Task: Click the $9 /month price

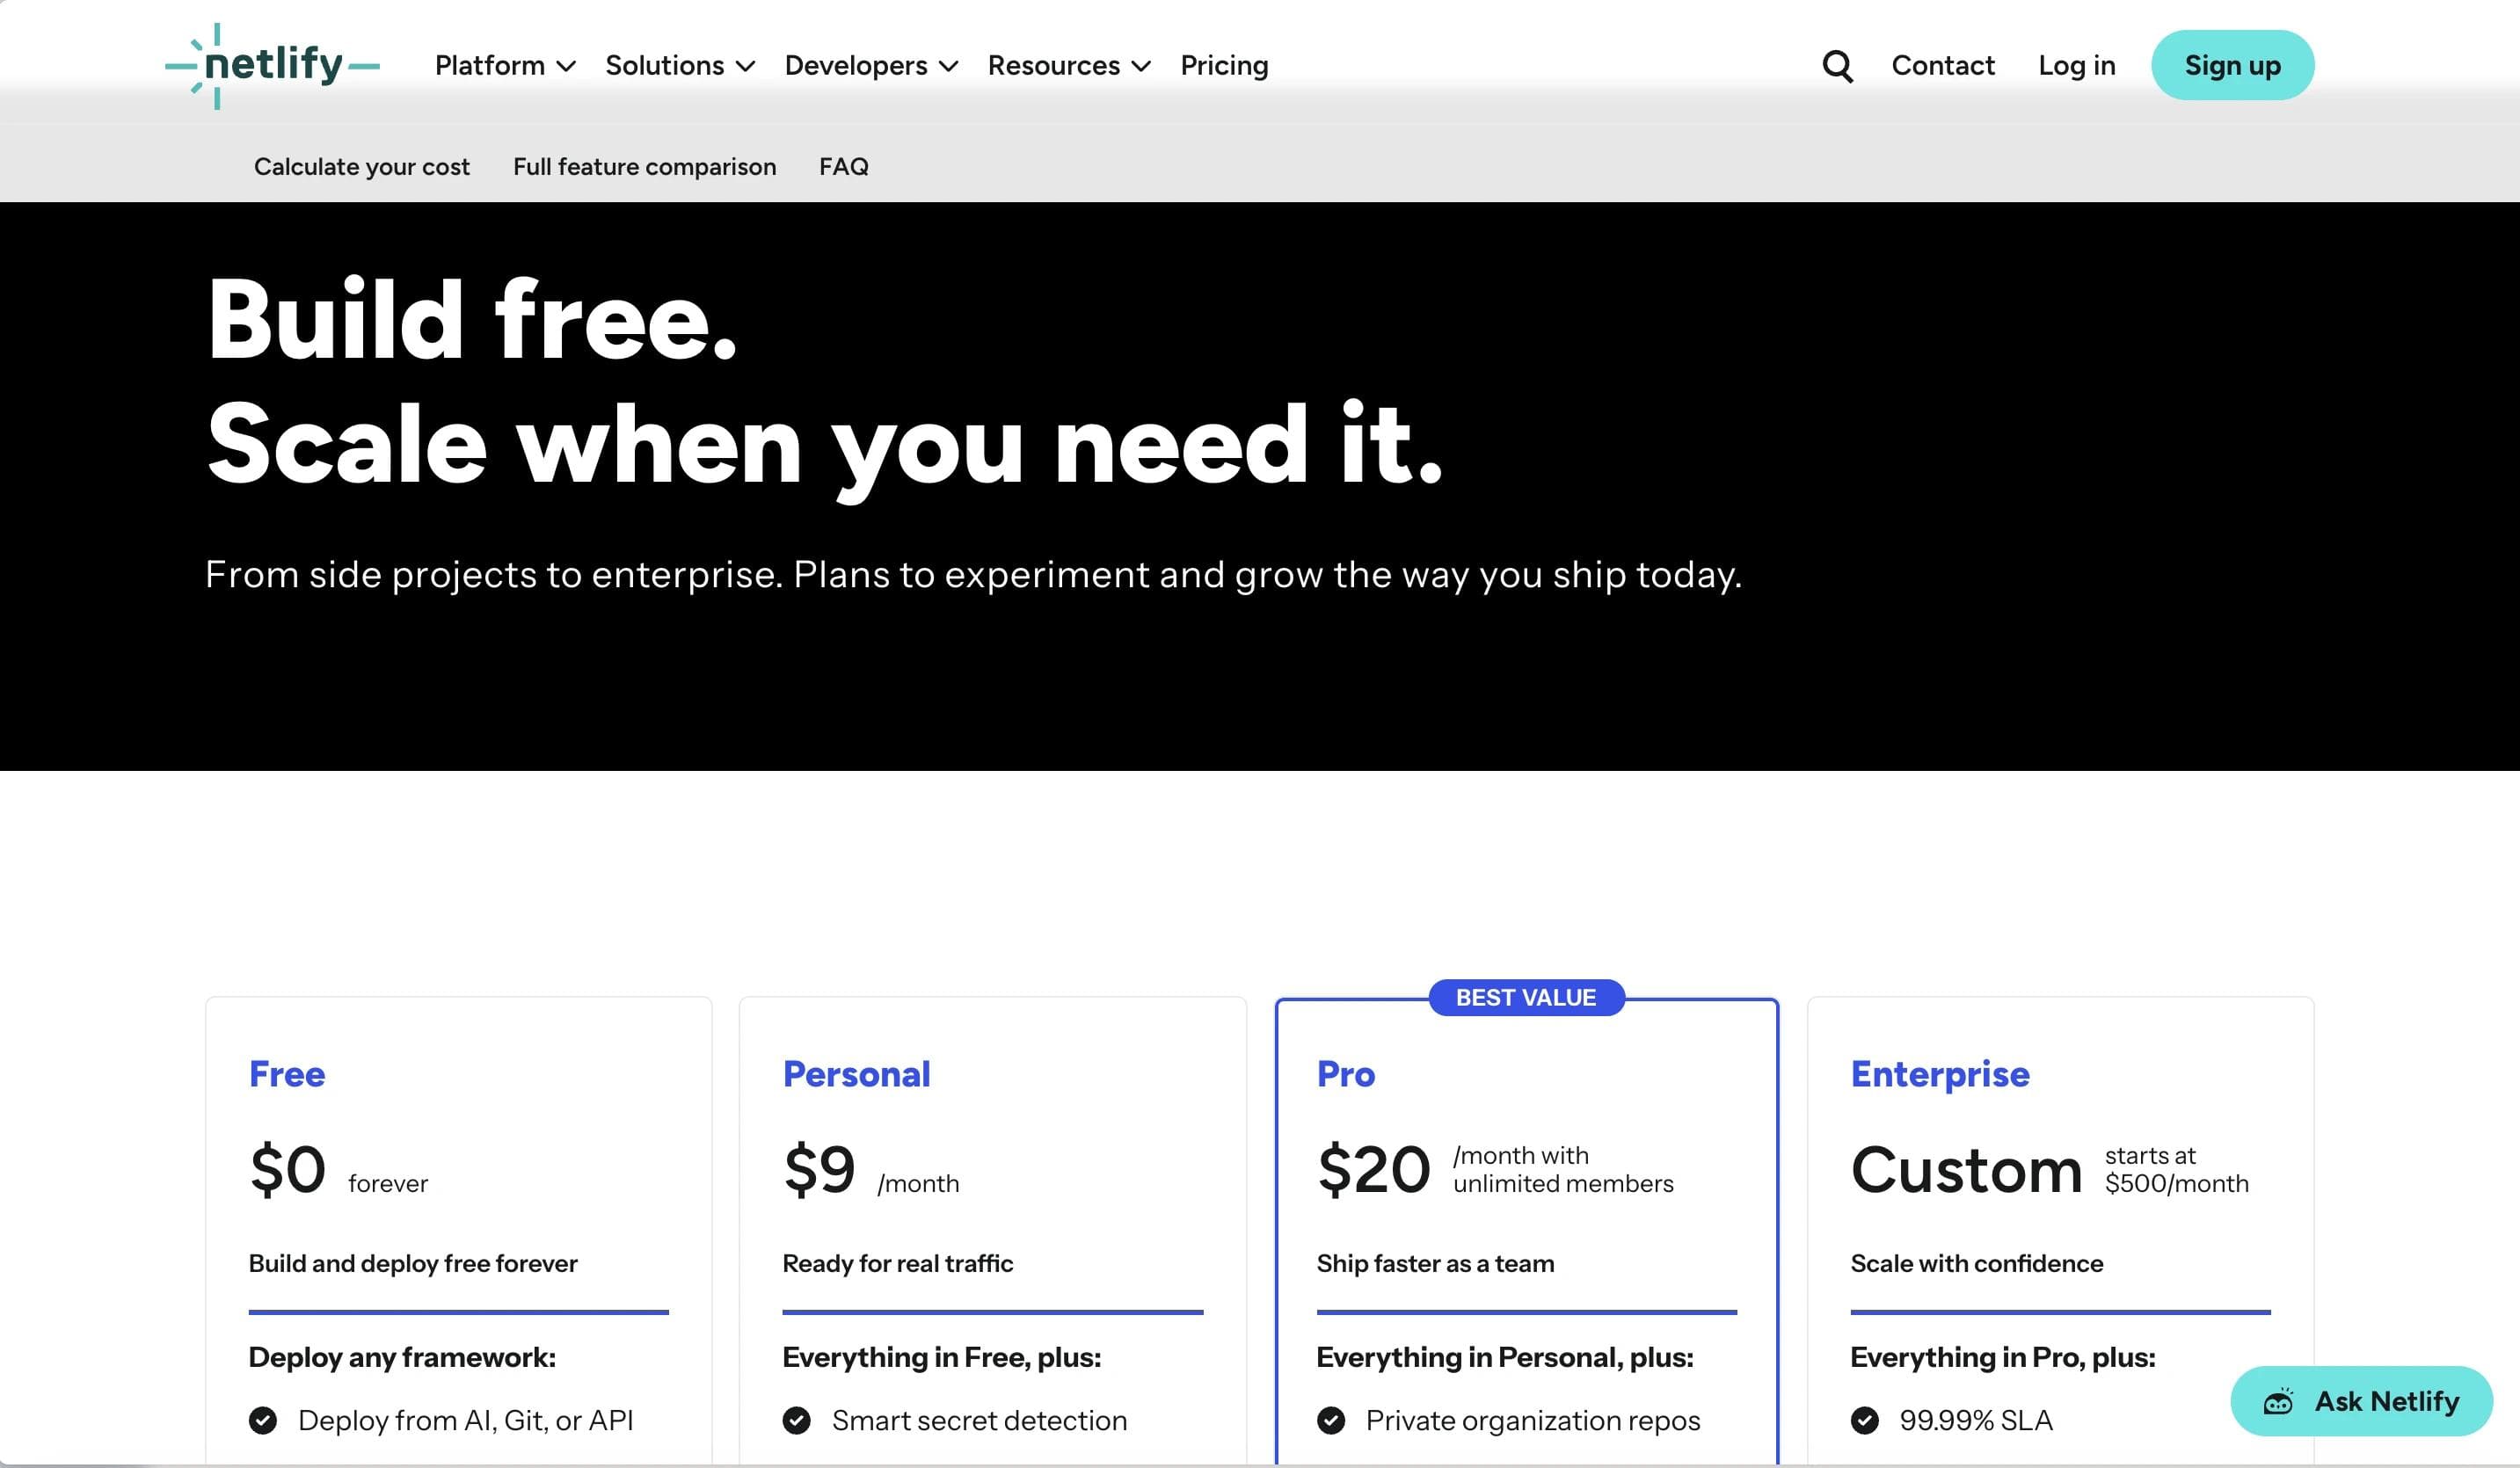Action: click(x=871, y=1170)
